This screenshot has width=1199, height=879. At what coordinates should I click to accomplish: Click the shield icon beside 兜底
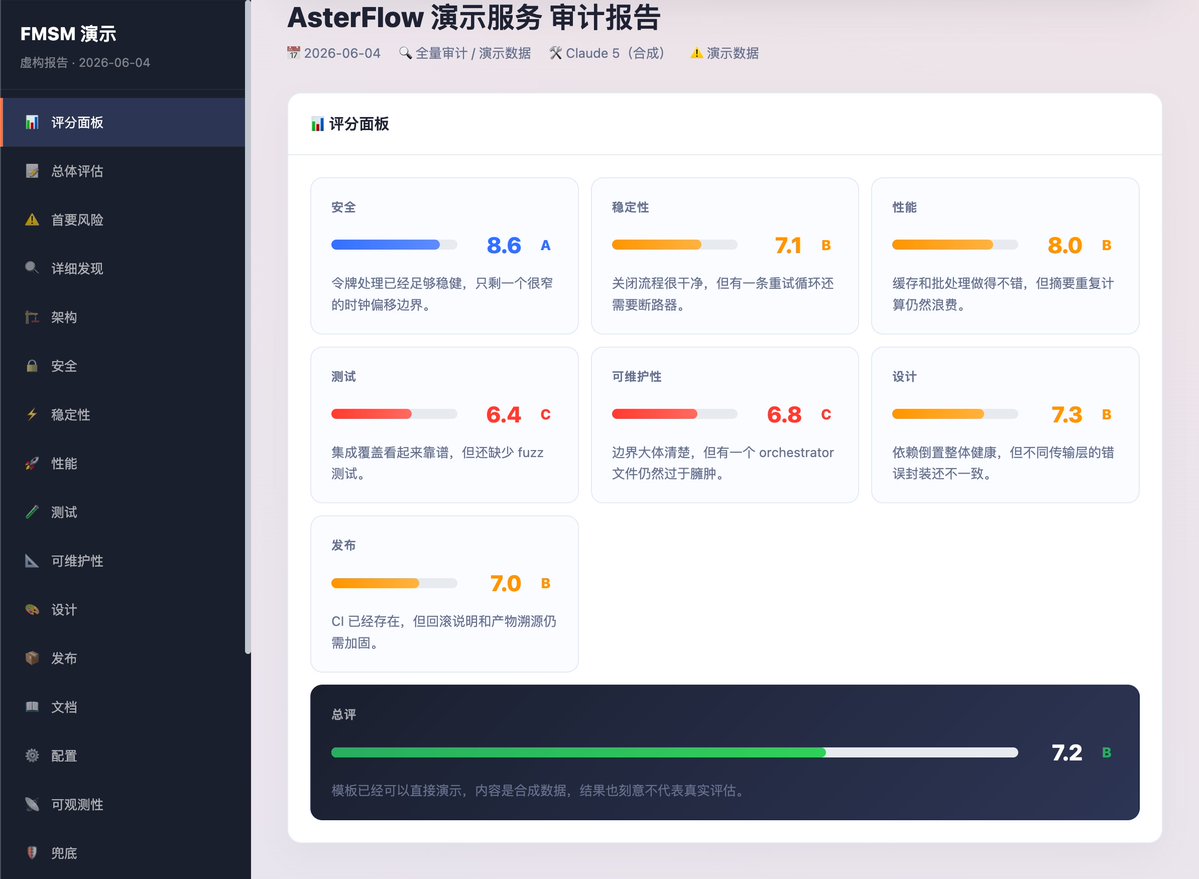[x=31, y=853]
